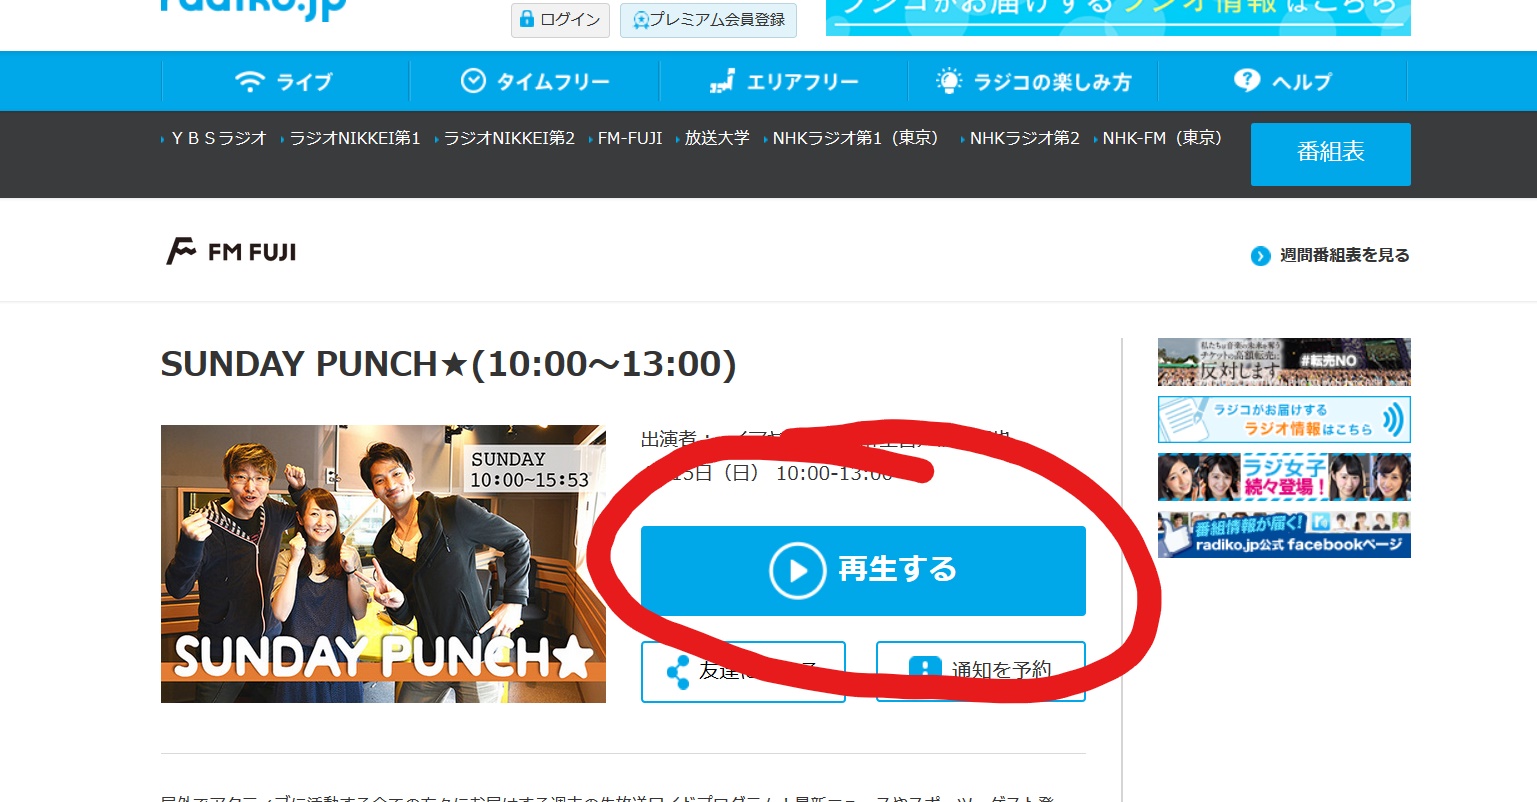
Task: Select the エリアフリー menu item
Action: pos(783,81)
